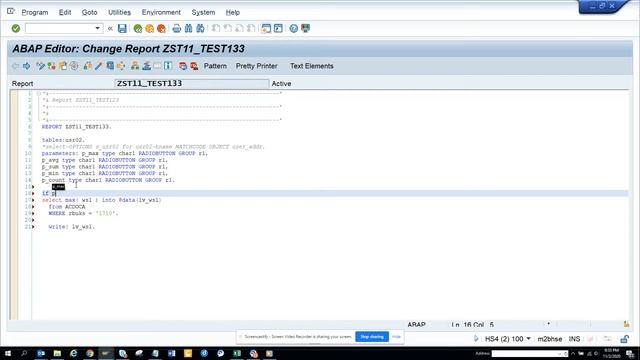The height and width of the screenshot is (360, 640).
Task: Open the Utilities menu
Action: 119,12
